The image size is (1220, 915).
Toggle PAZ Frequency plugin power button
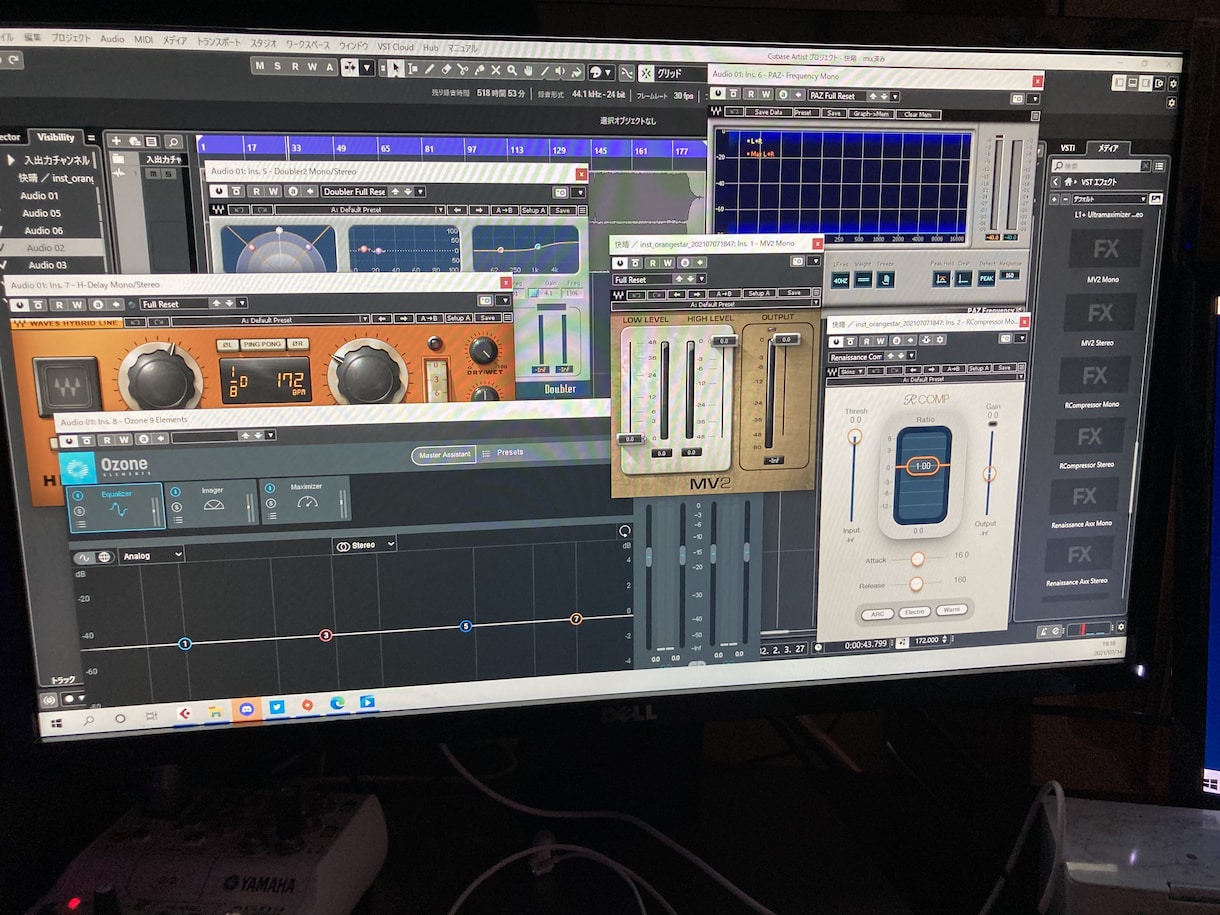(719, 95)
